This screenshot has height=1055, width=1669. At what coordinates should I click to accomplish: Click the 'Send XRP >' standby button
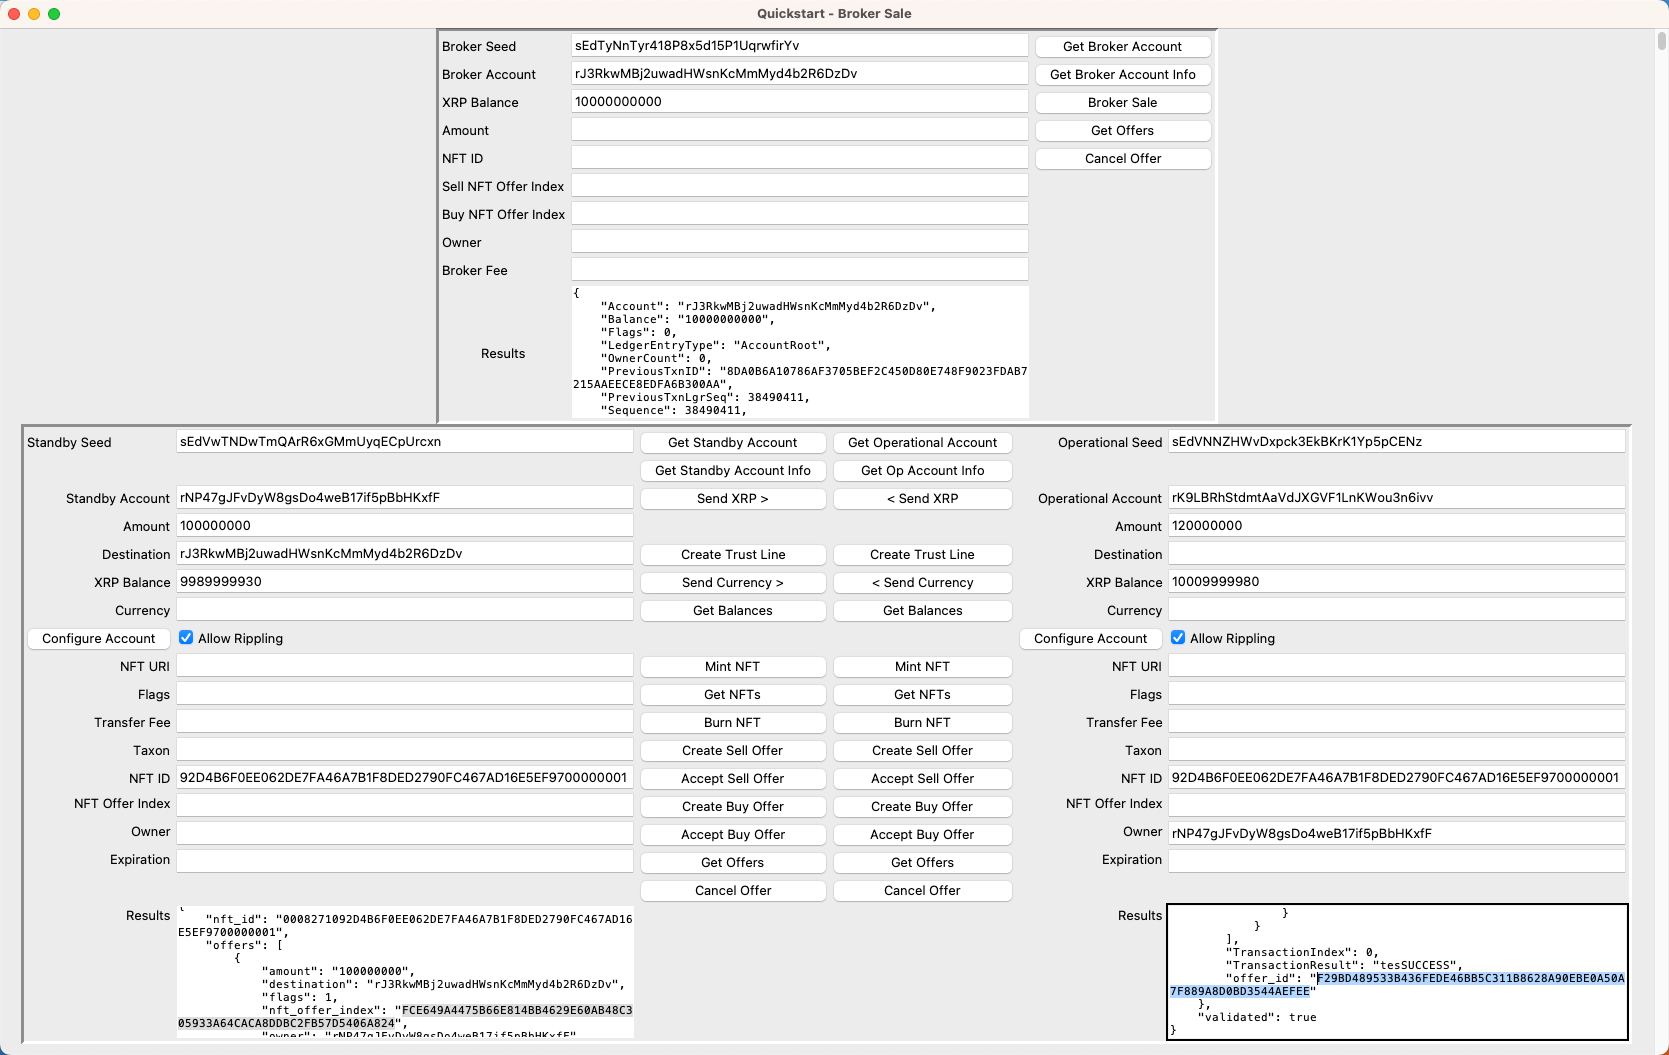coord(732,499)
